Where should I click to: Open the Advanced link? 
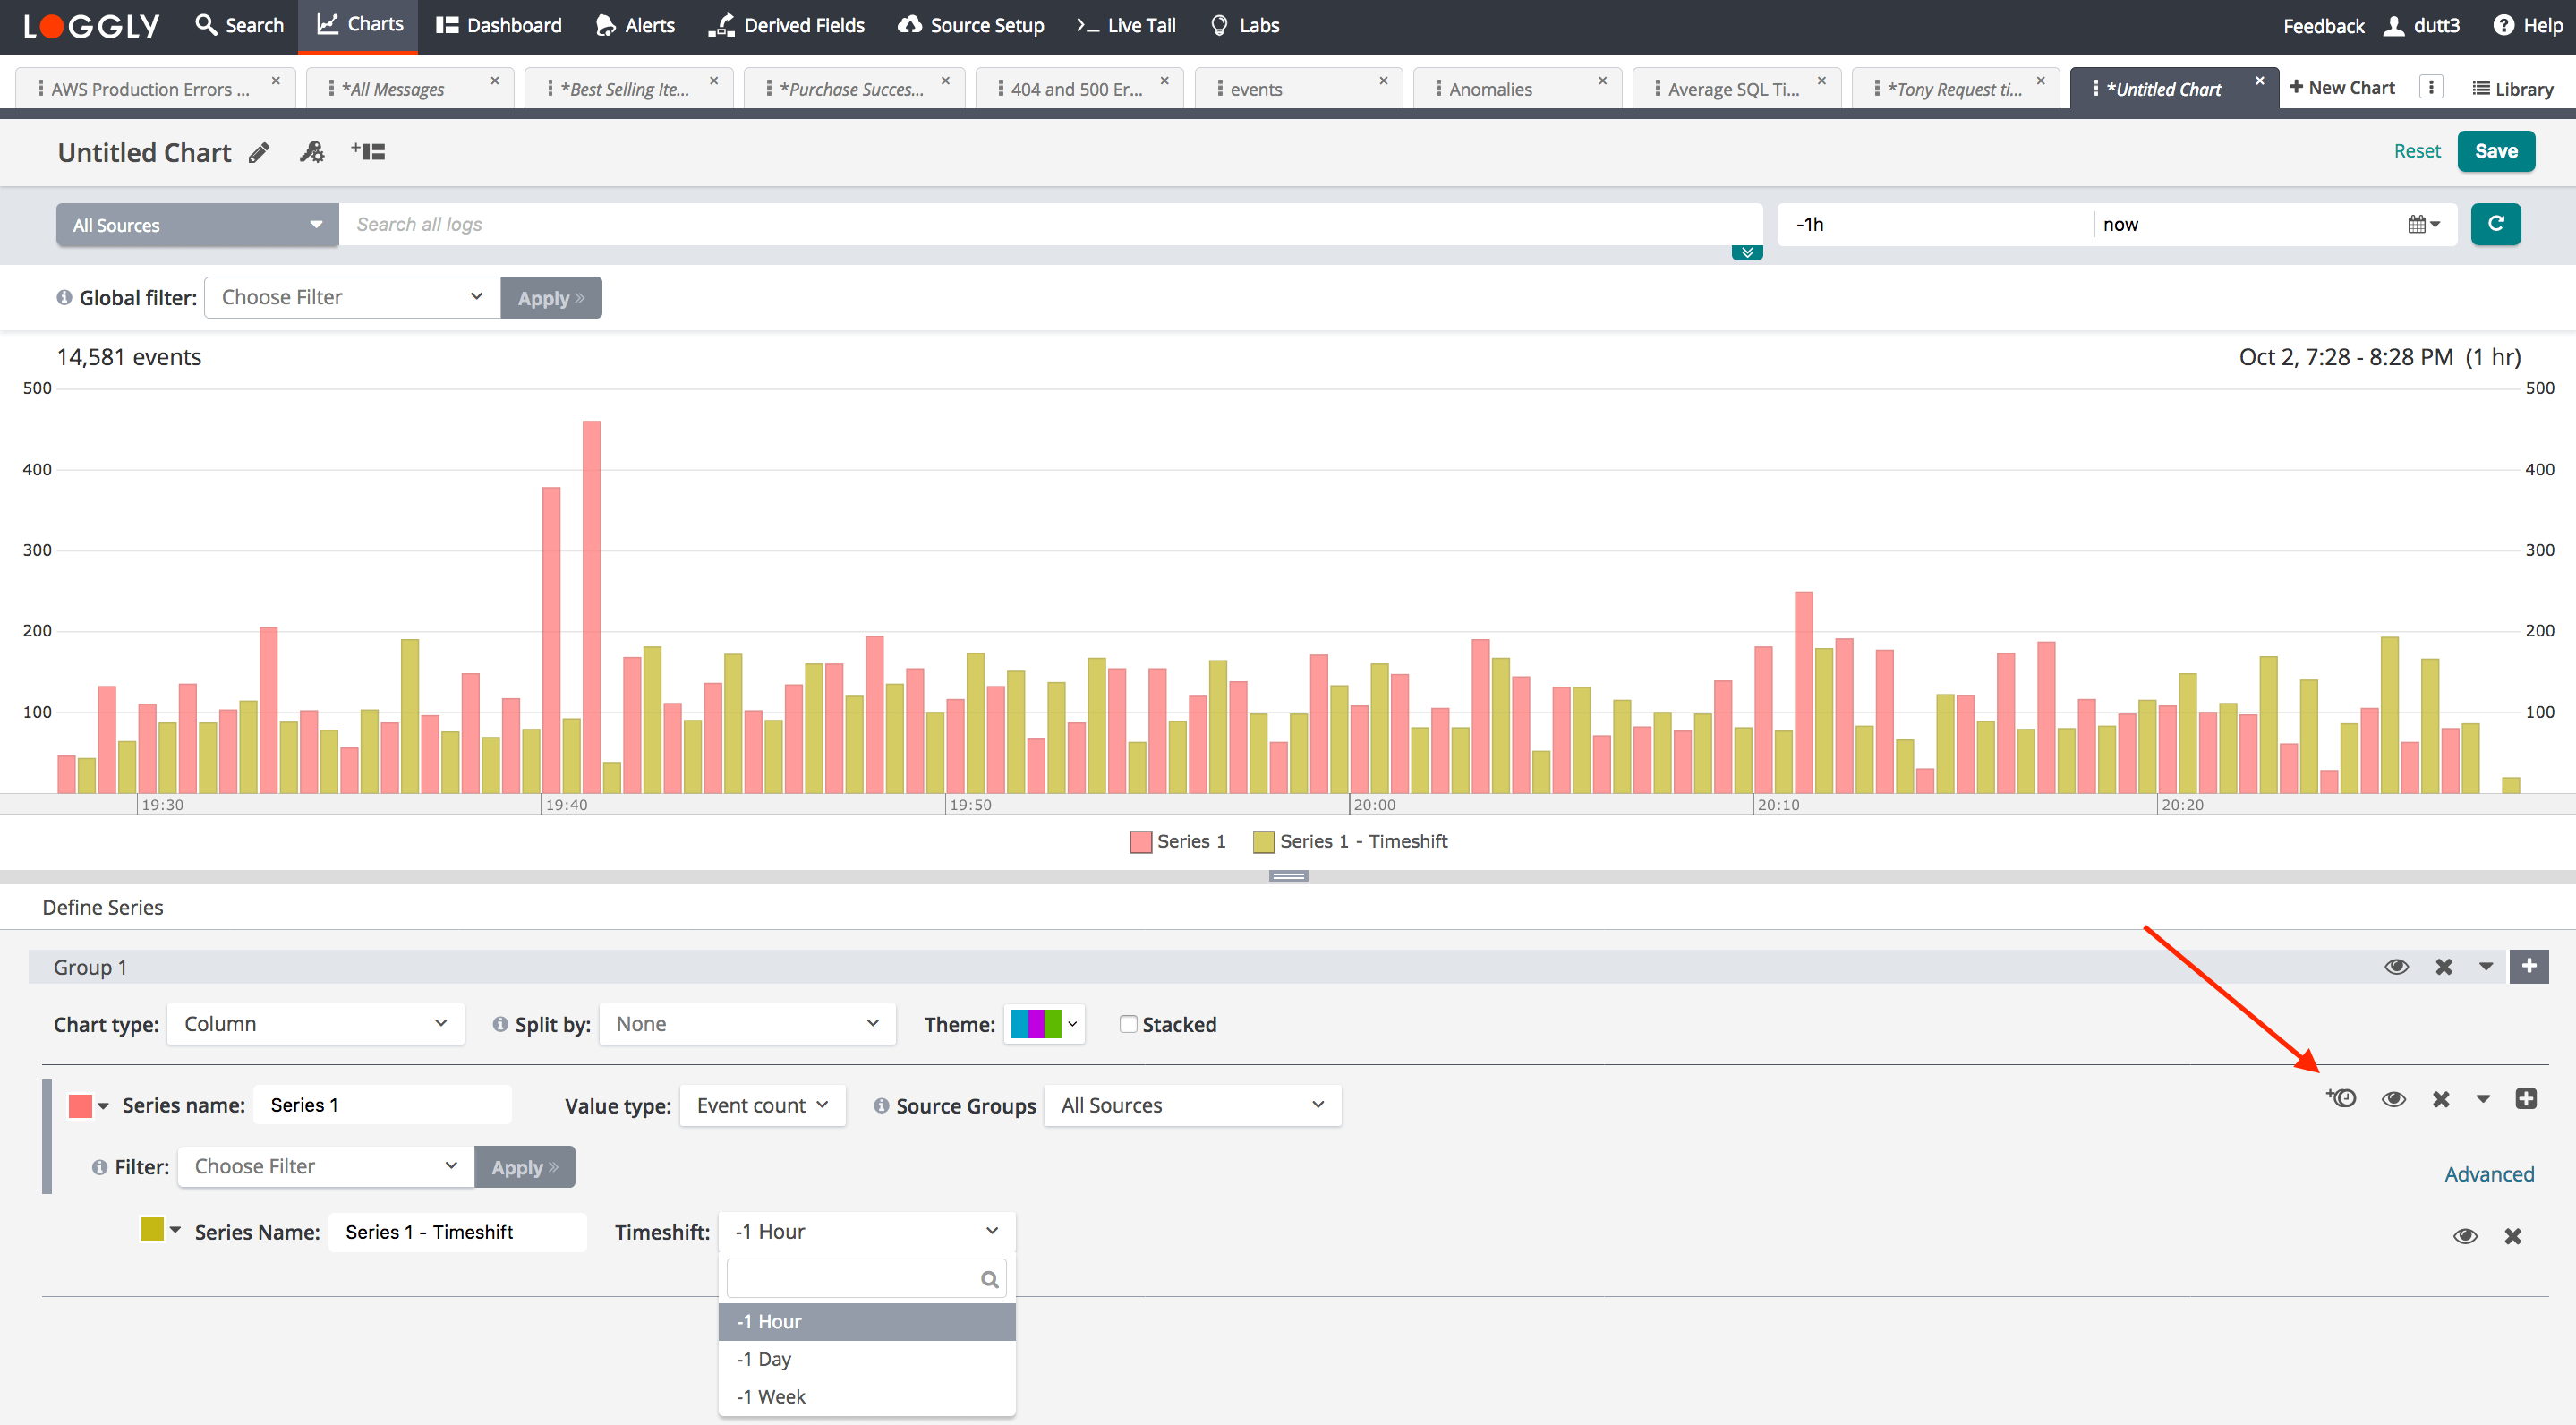(x=2488, y=1174)
